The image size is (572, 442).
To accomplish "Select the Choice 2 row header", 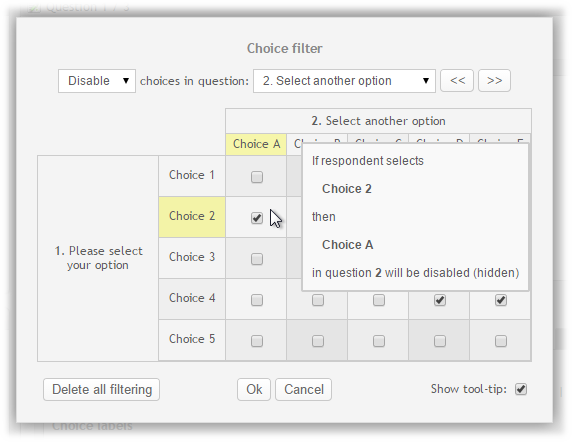I will pos(192,217).
